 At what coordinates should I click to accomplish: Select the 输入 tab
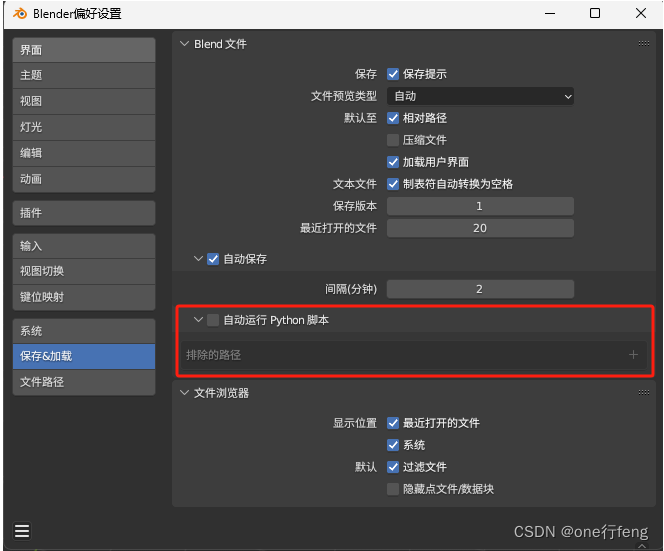84,246
